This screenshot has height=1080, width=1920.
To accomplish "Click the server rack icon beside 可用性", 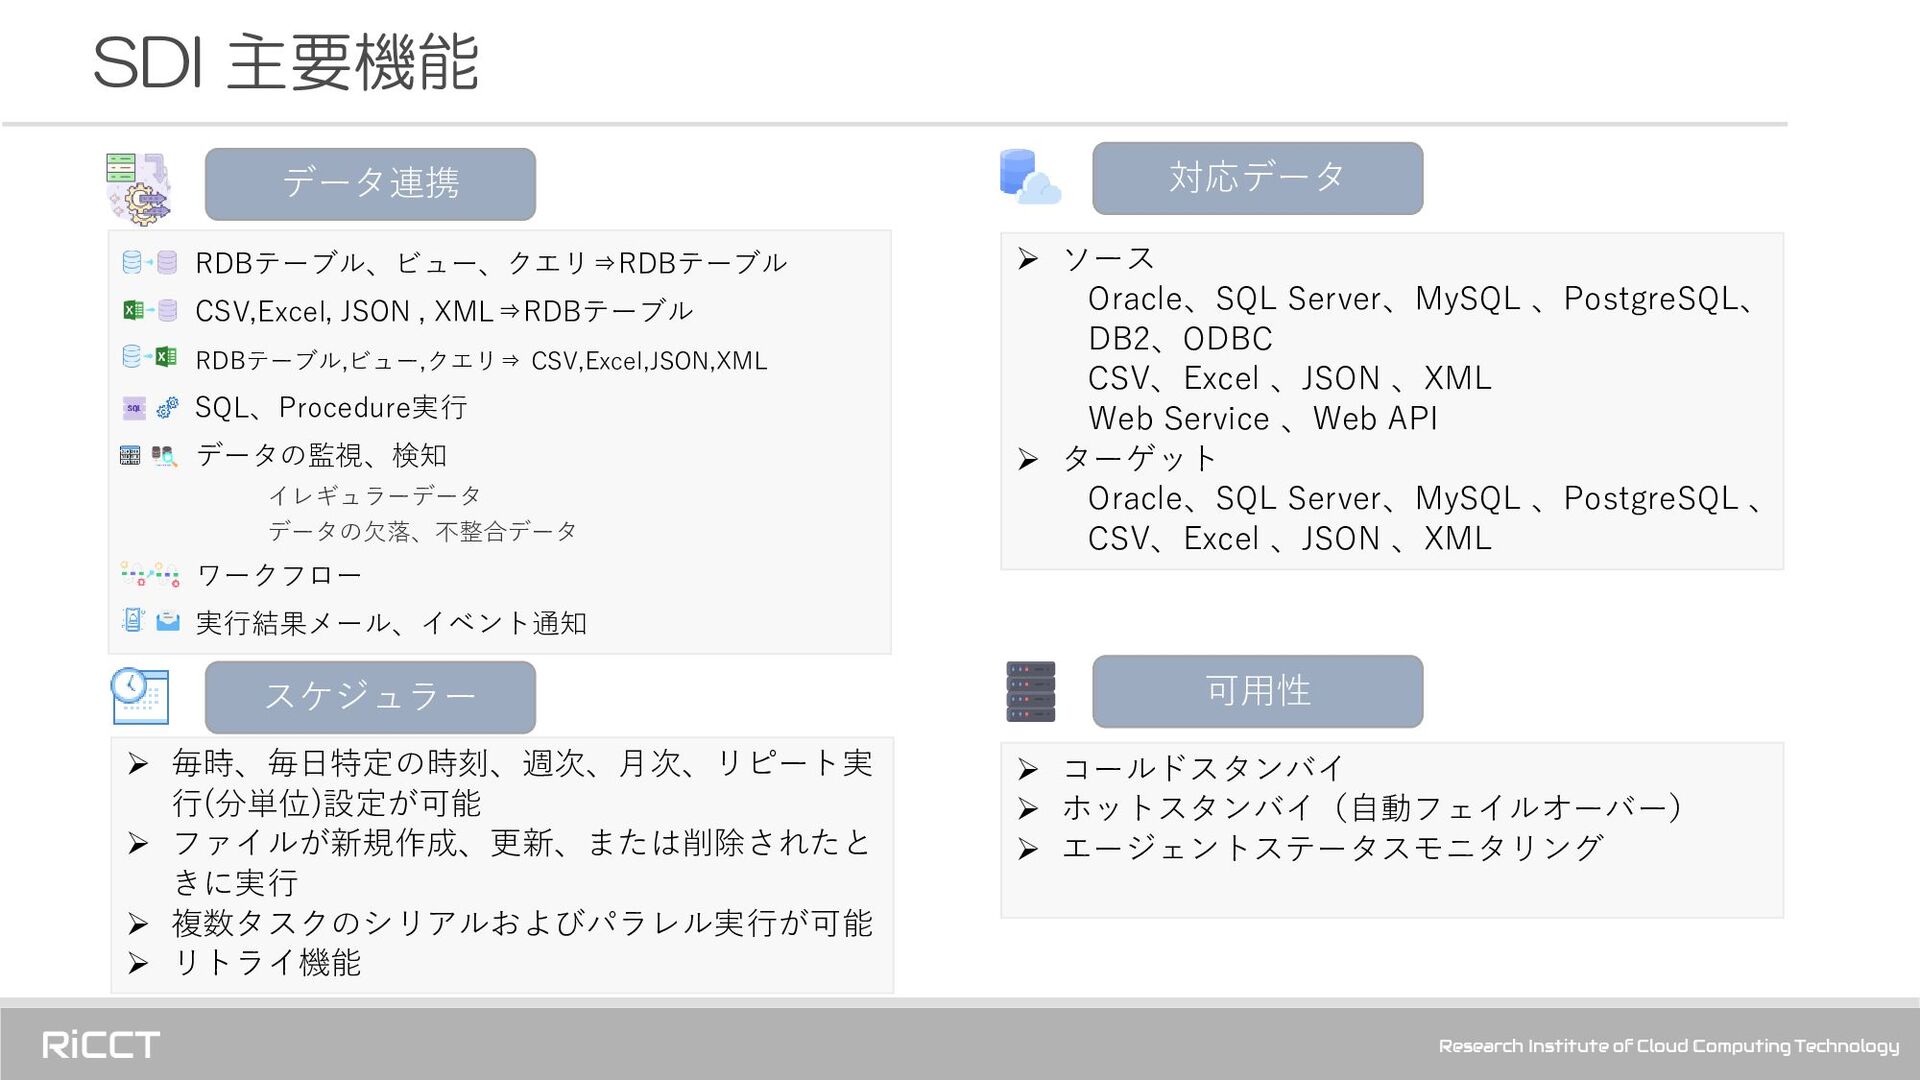I will (x=1031, y=691).
